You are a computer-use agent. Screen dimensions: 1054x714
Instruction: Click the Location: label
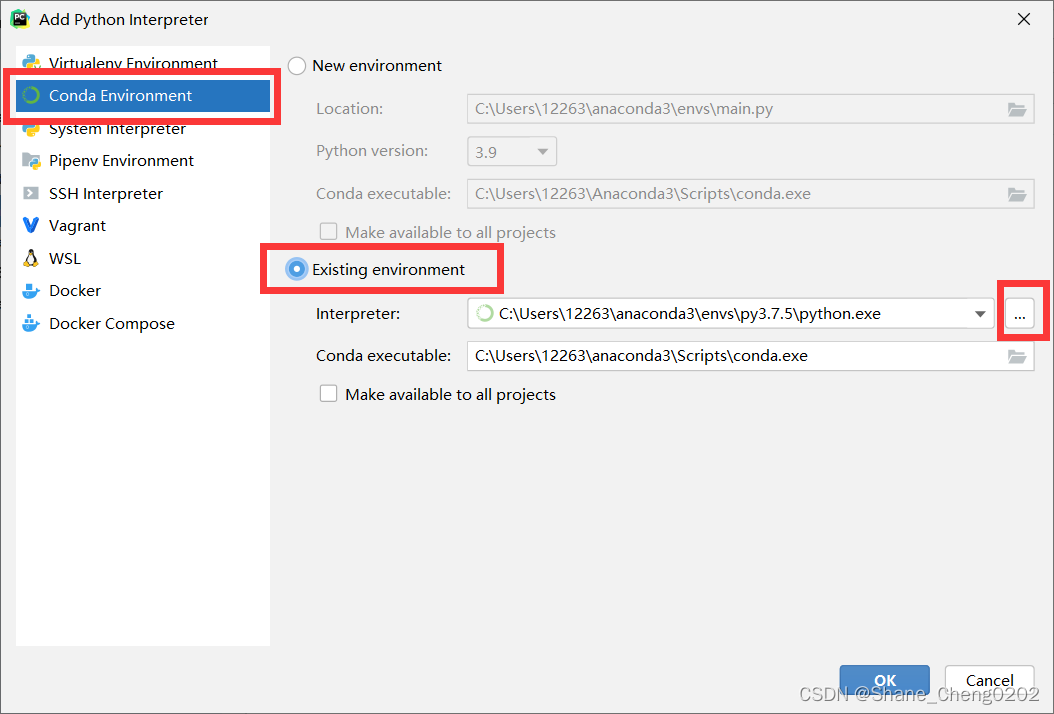tap(350, 109)
